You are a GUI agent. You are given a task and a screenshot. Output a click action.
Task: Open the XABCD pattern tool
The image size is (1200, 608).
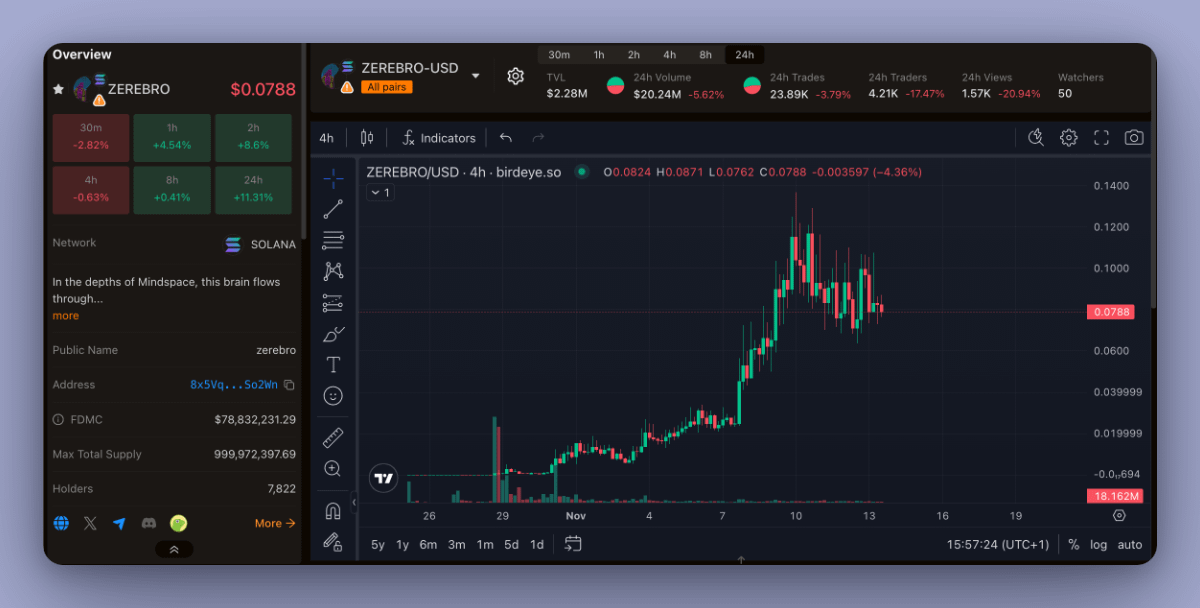pyautogui.click(x=333, y=270)
